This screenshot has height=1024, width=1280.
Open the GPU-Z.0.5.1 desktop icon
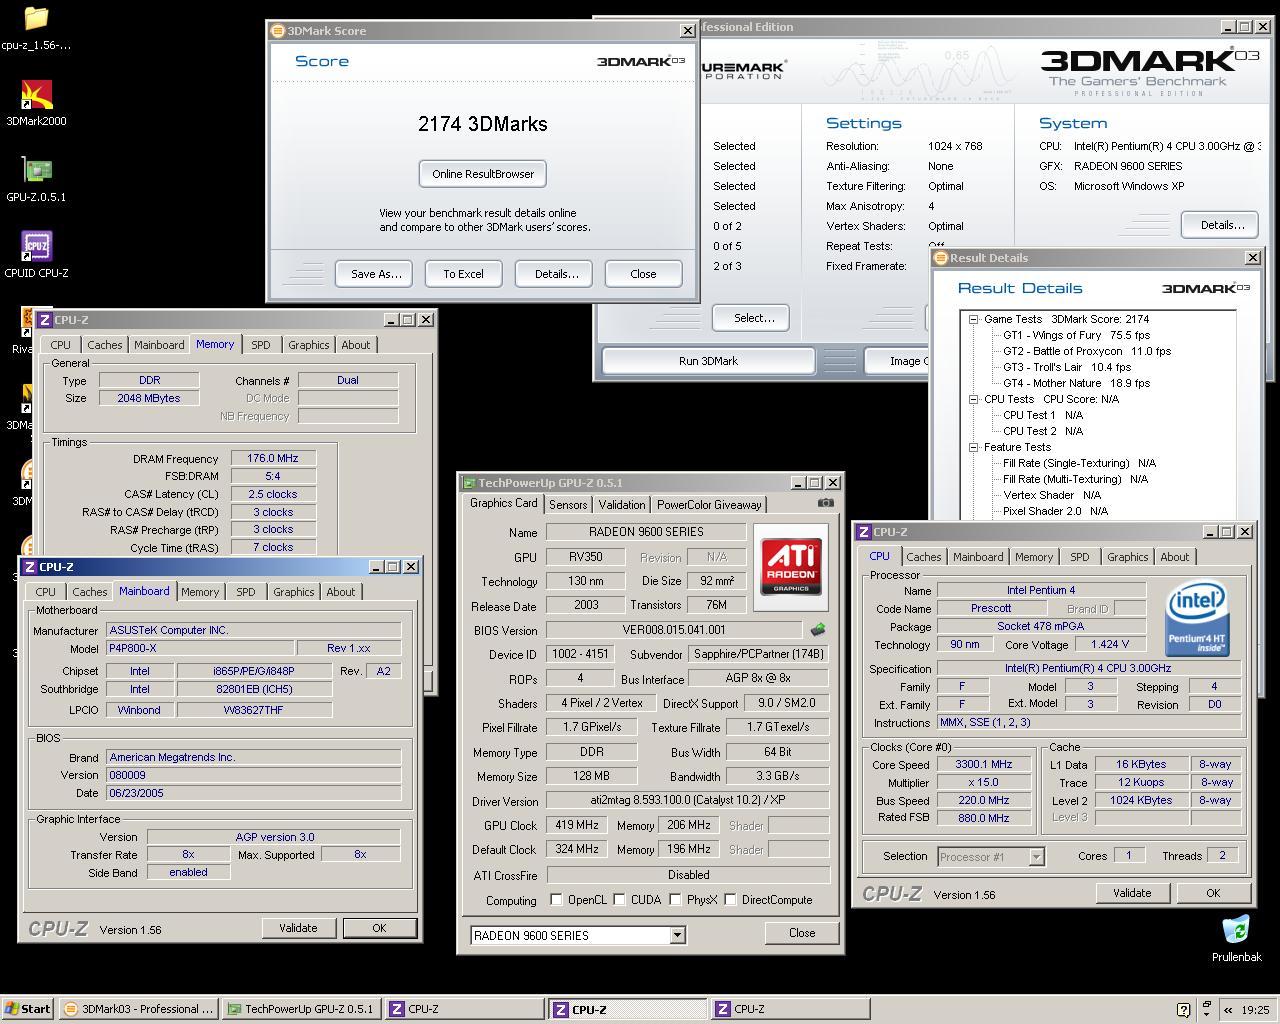coord(36,179)
